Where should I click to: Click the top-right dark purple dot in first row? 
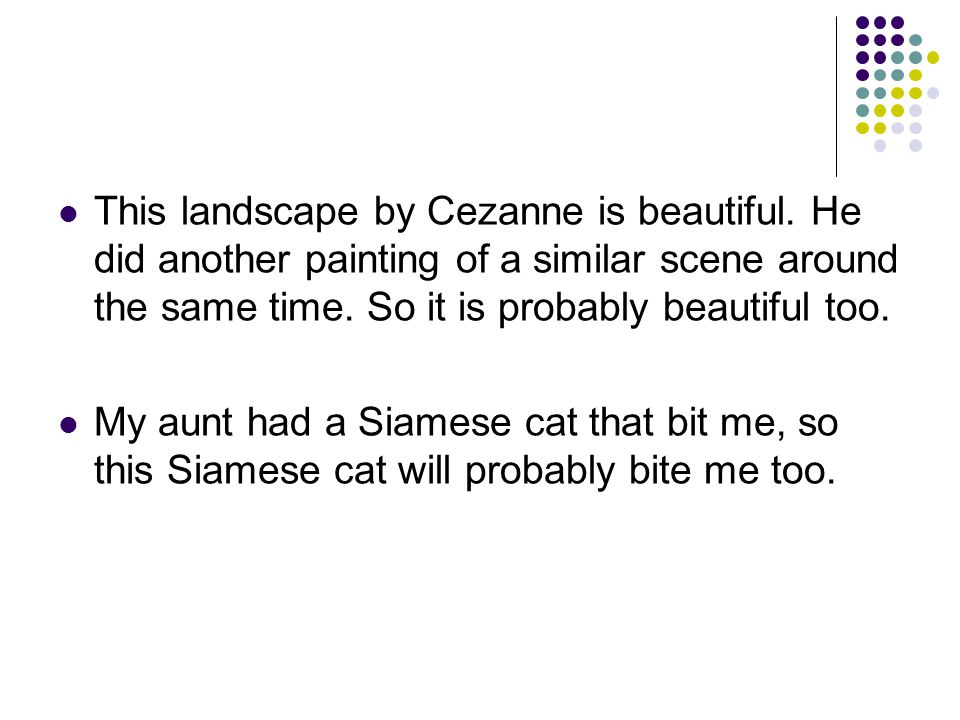[x=898, y=23]
